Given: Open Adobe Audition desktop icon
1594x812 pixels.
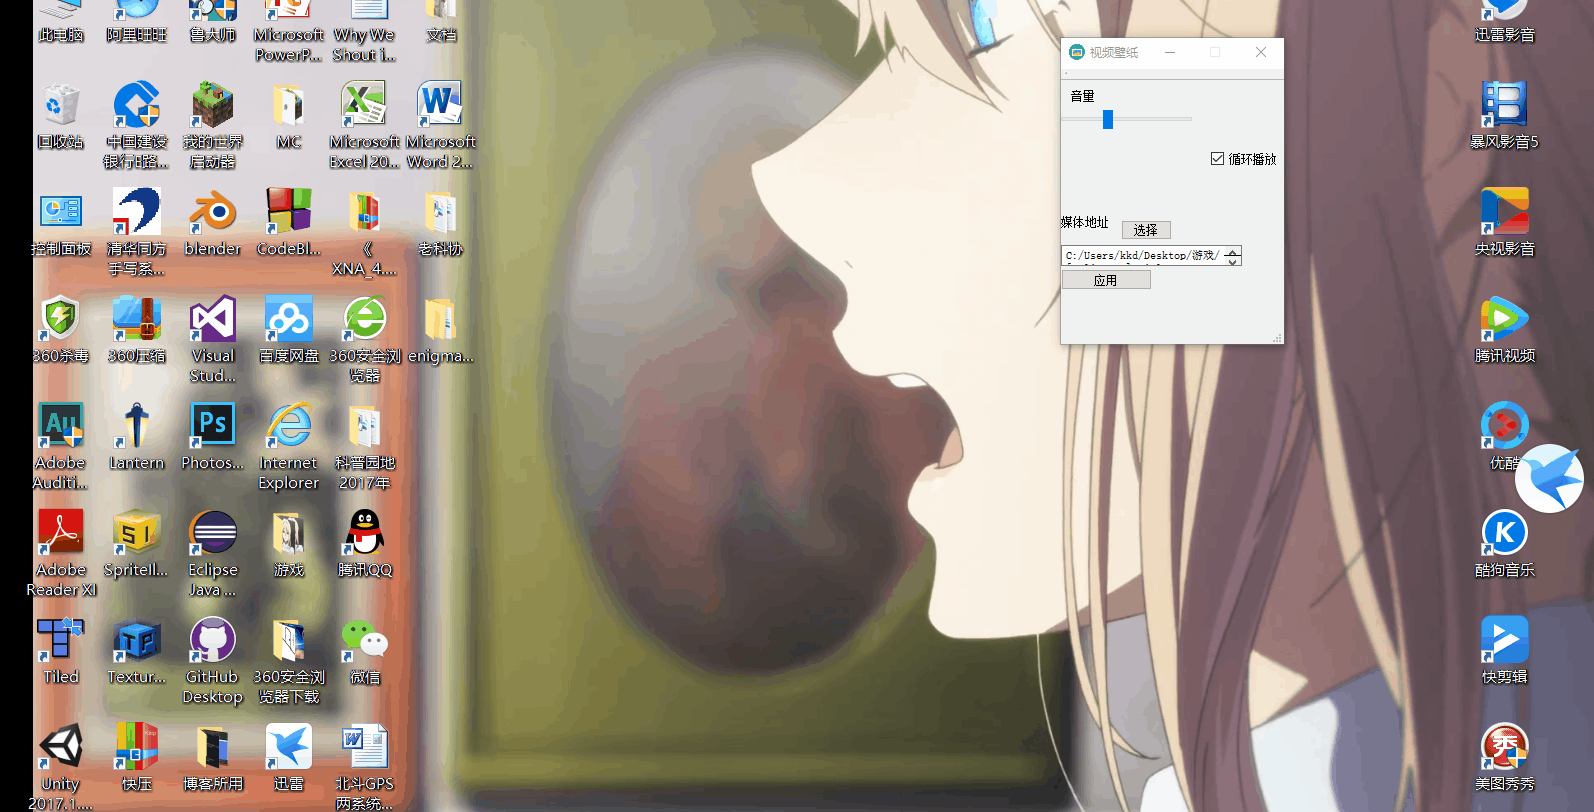Looking at the screenshot, I should pyautogui.click(x=61, y=425).
